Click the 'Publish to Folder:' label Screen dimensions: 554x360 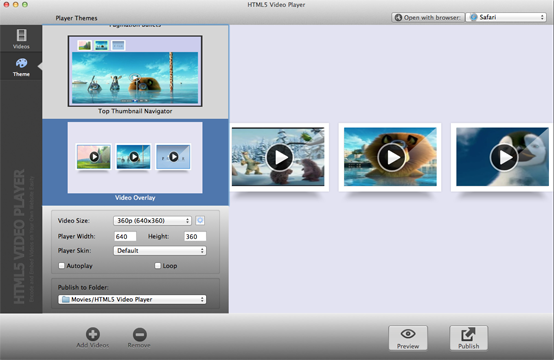click(x=83, y=287)
